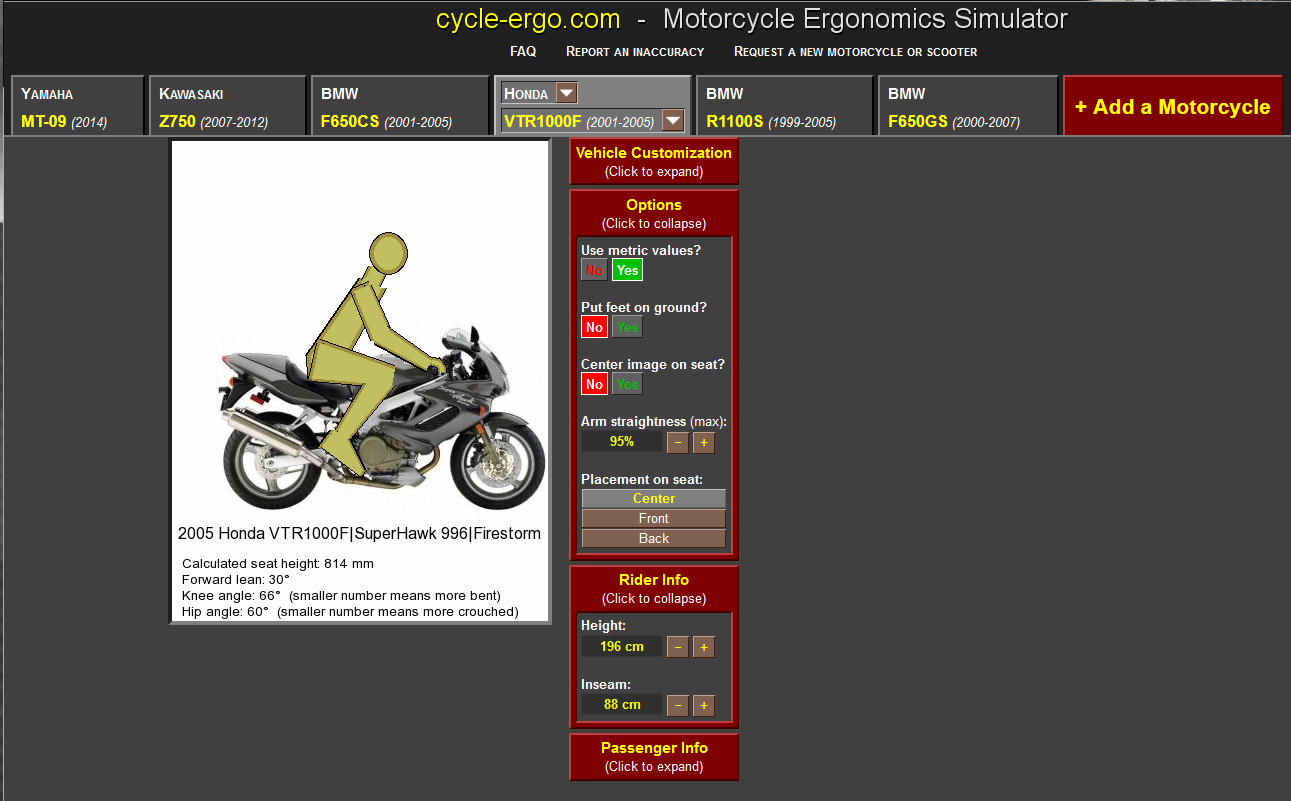Open the VTR1000F model dropdown arrow
The image size is (1291, 801).
pyautogui.click(x=673, y=121)
